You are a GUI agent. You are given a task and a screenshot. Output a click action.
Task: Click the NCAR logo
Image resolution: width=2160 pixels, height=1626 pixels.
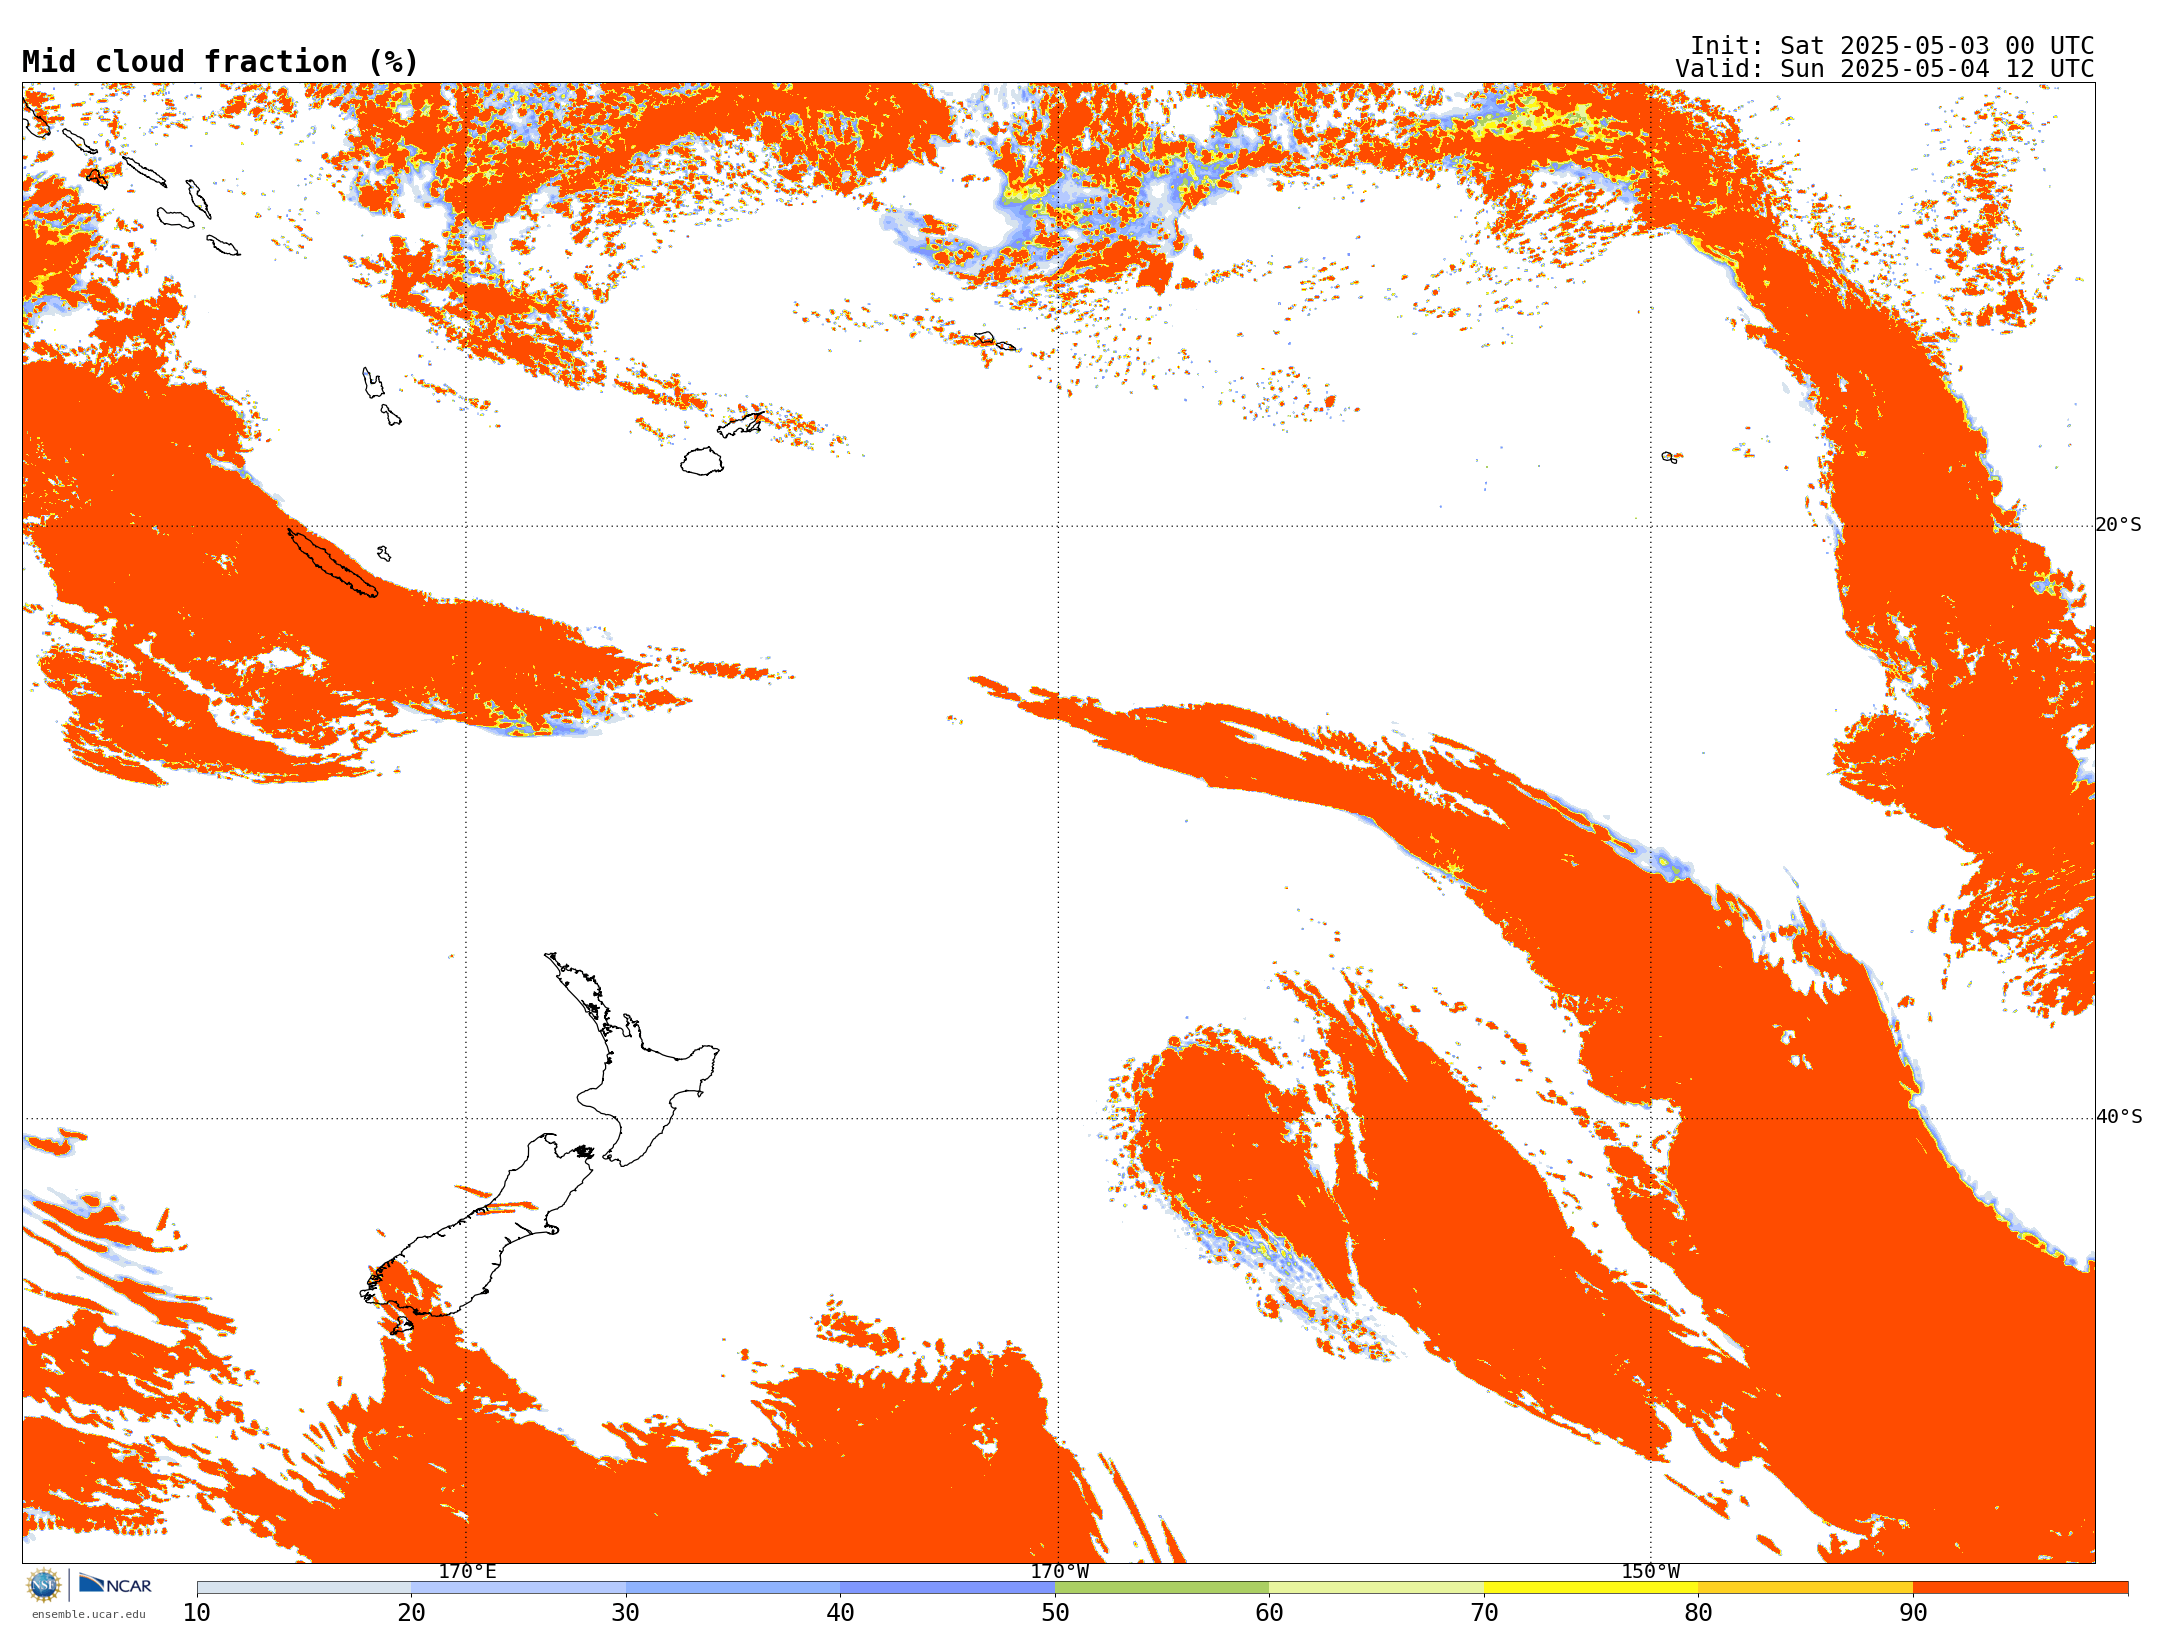(115, 1584)
